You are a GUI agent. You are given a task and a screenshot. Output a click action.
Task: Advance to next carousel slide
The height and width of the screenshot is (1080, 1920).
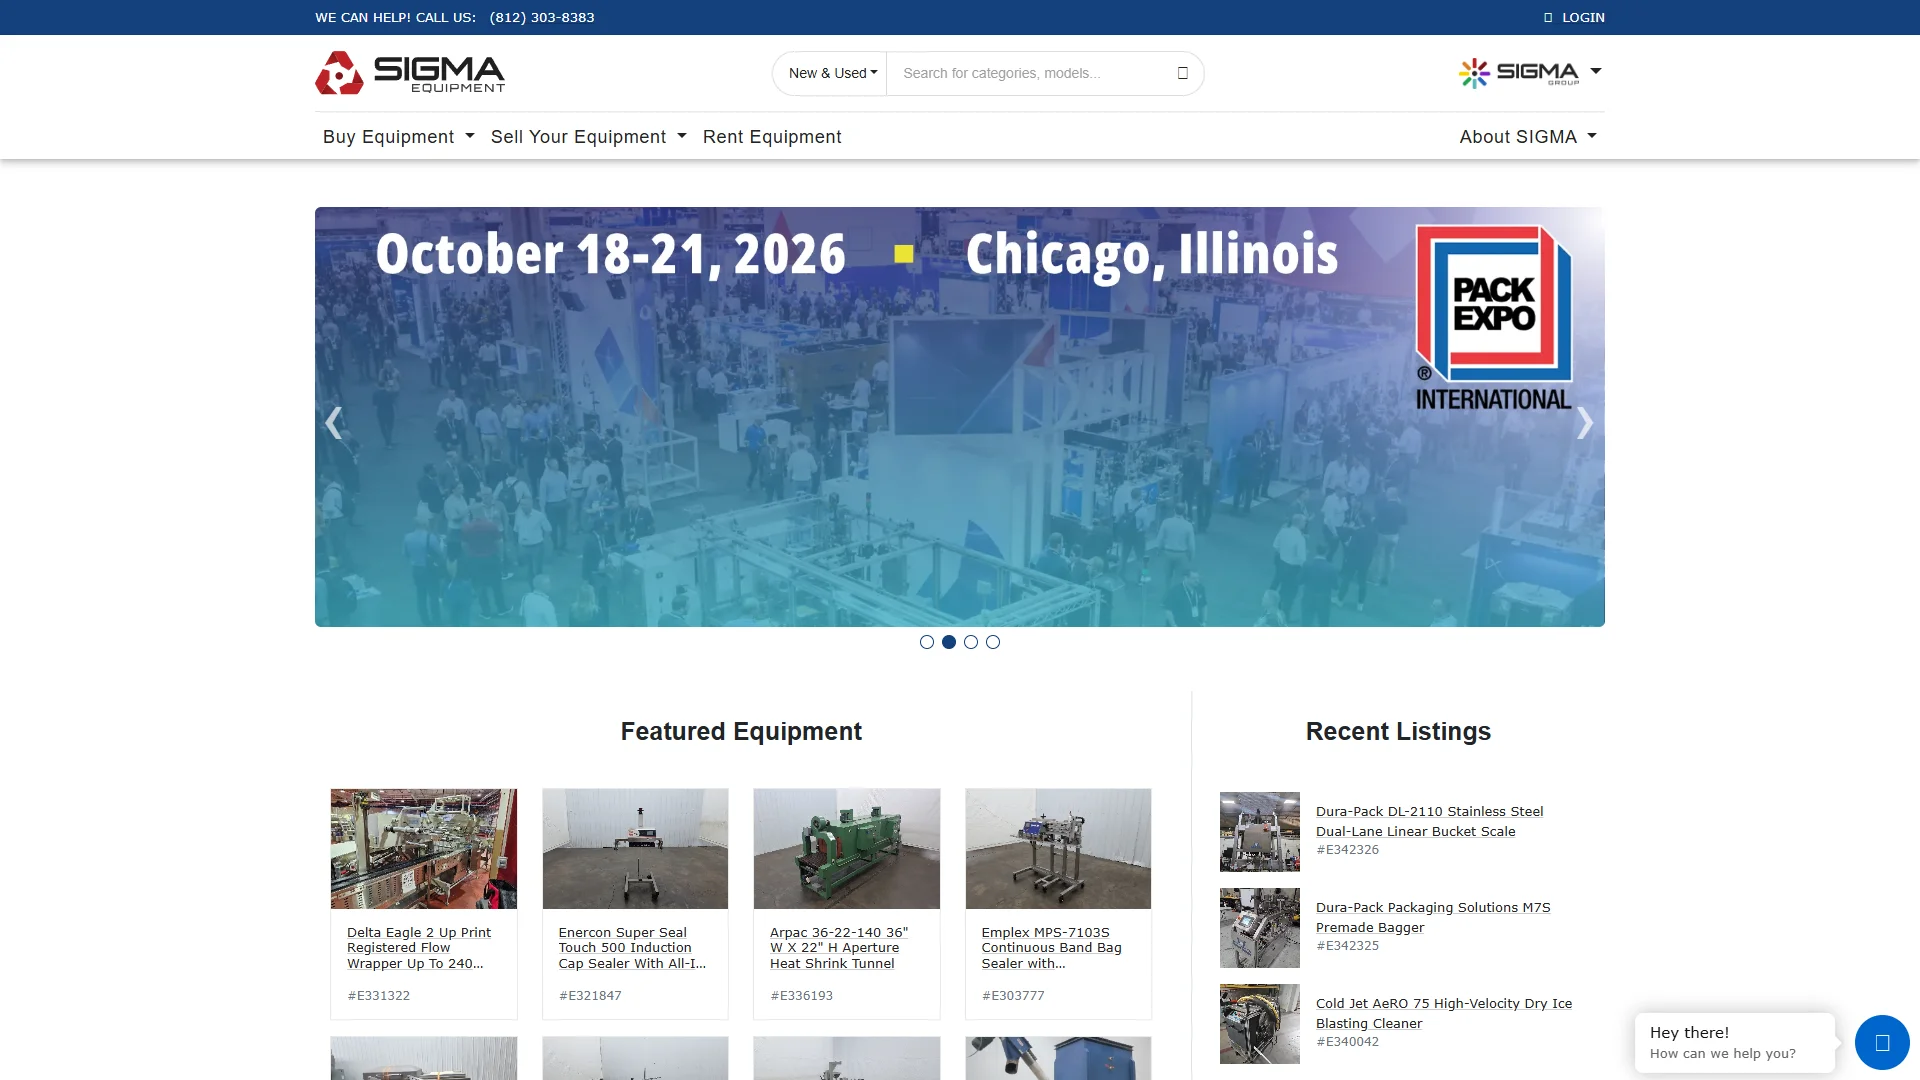point(1585,423)
